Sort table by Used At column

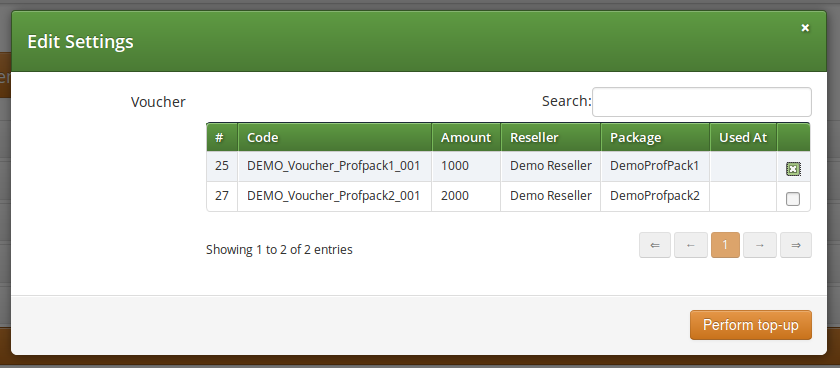[x=743, y=138]
